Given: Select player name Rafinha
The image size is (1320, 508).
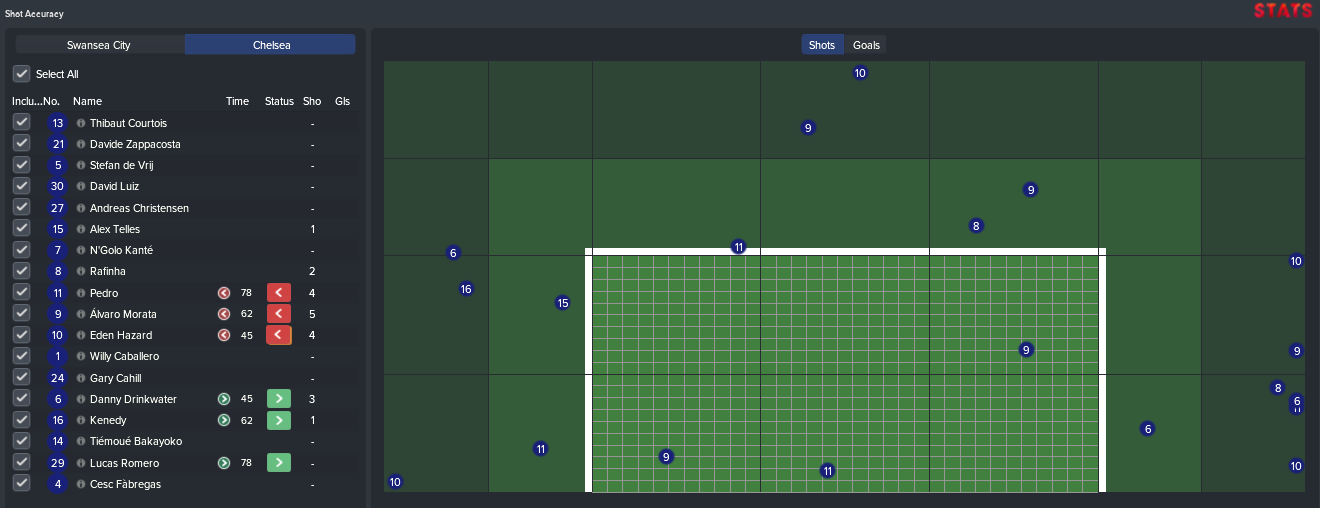Looking at the screenshot, I should pos(108,271).
